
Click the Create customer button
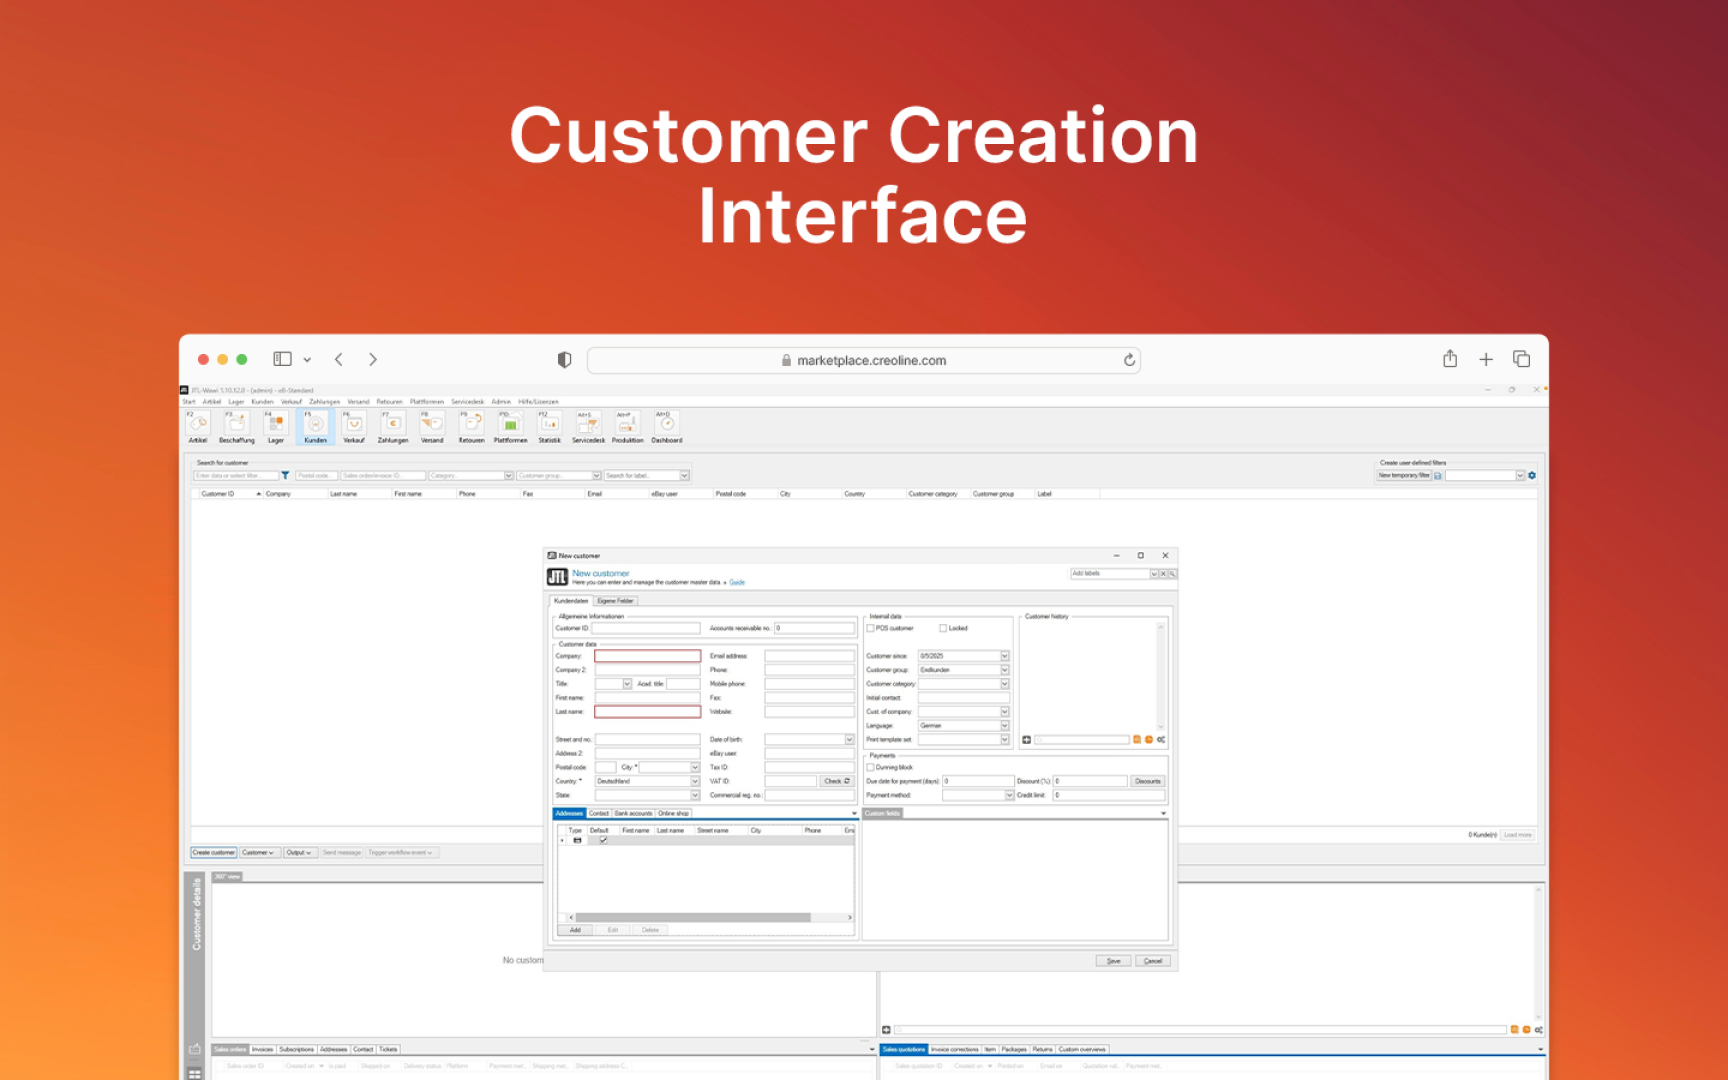(214, 853)
